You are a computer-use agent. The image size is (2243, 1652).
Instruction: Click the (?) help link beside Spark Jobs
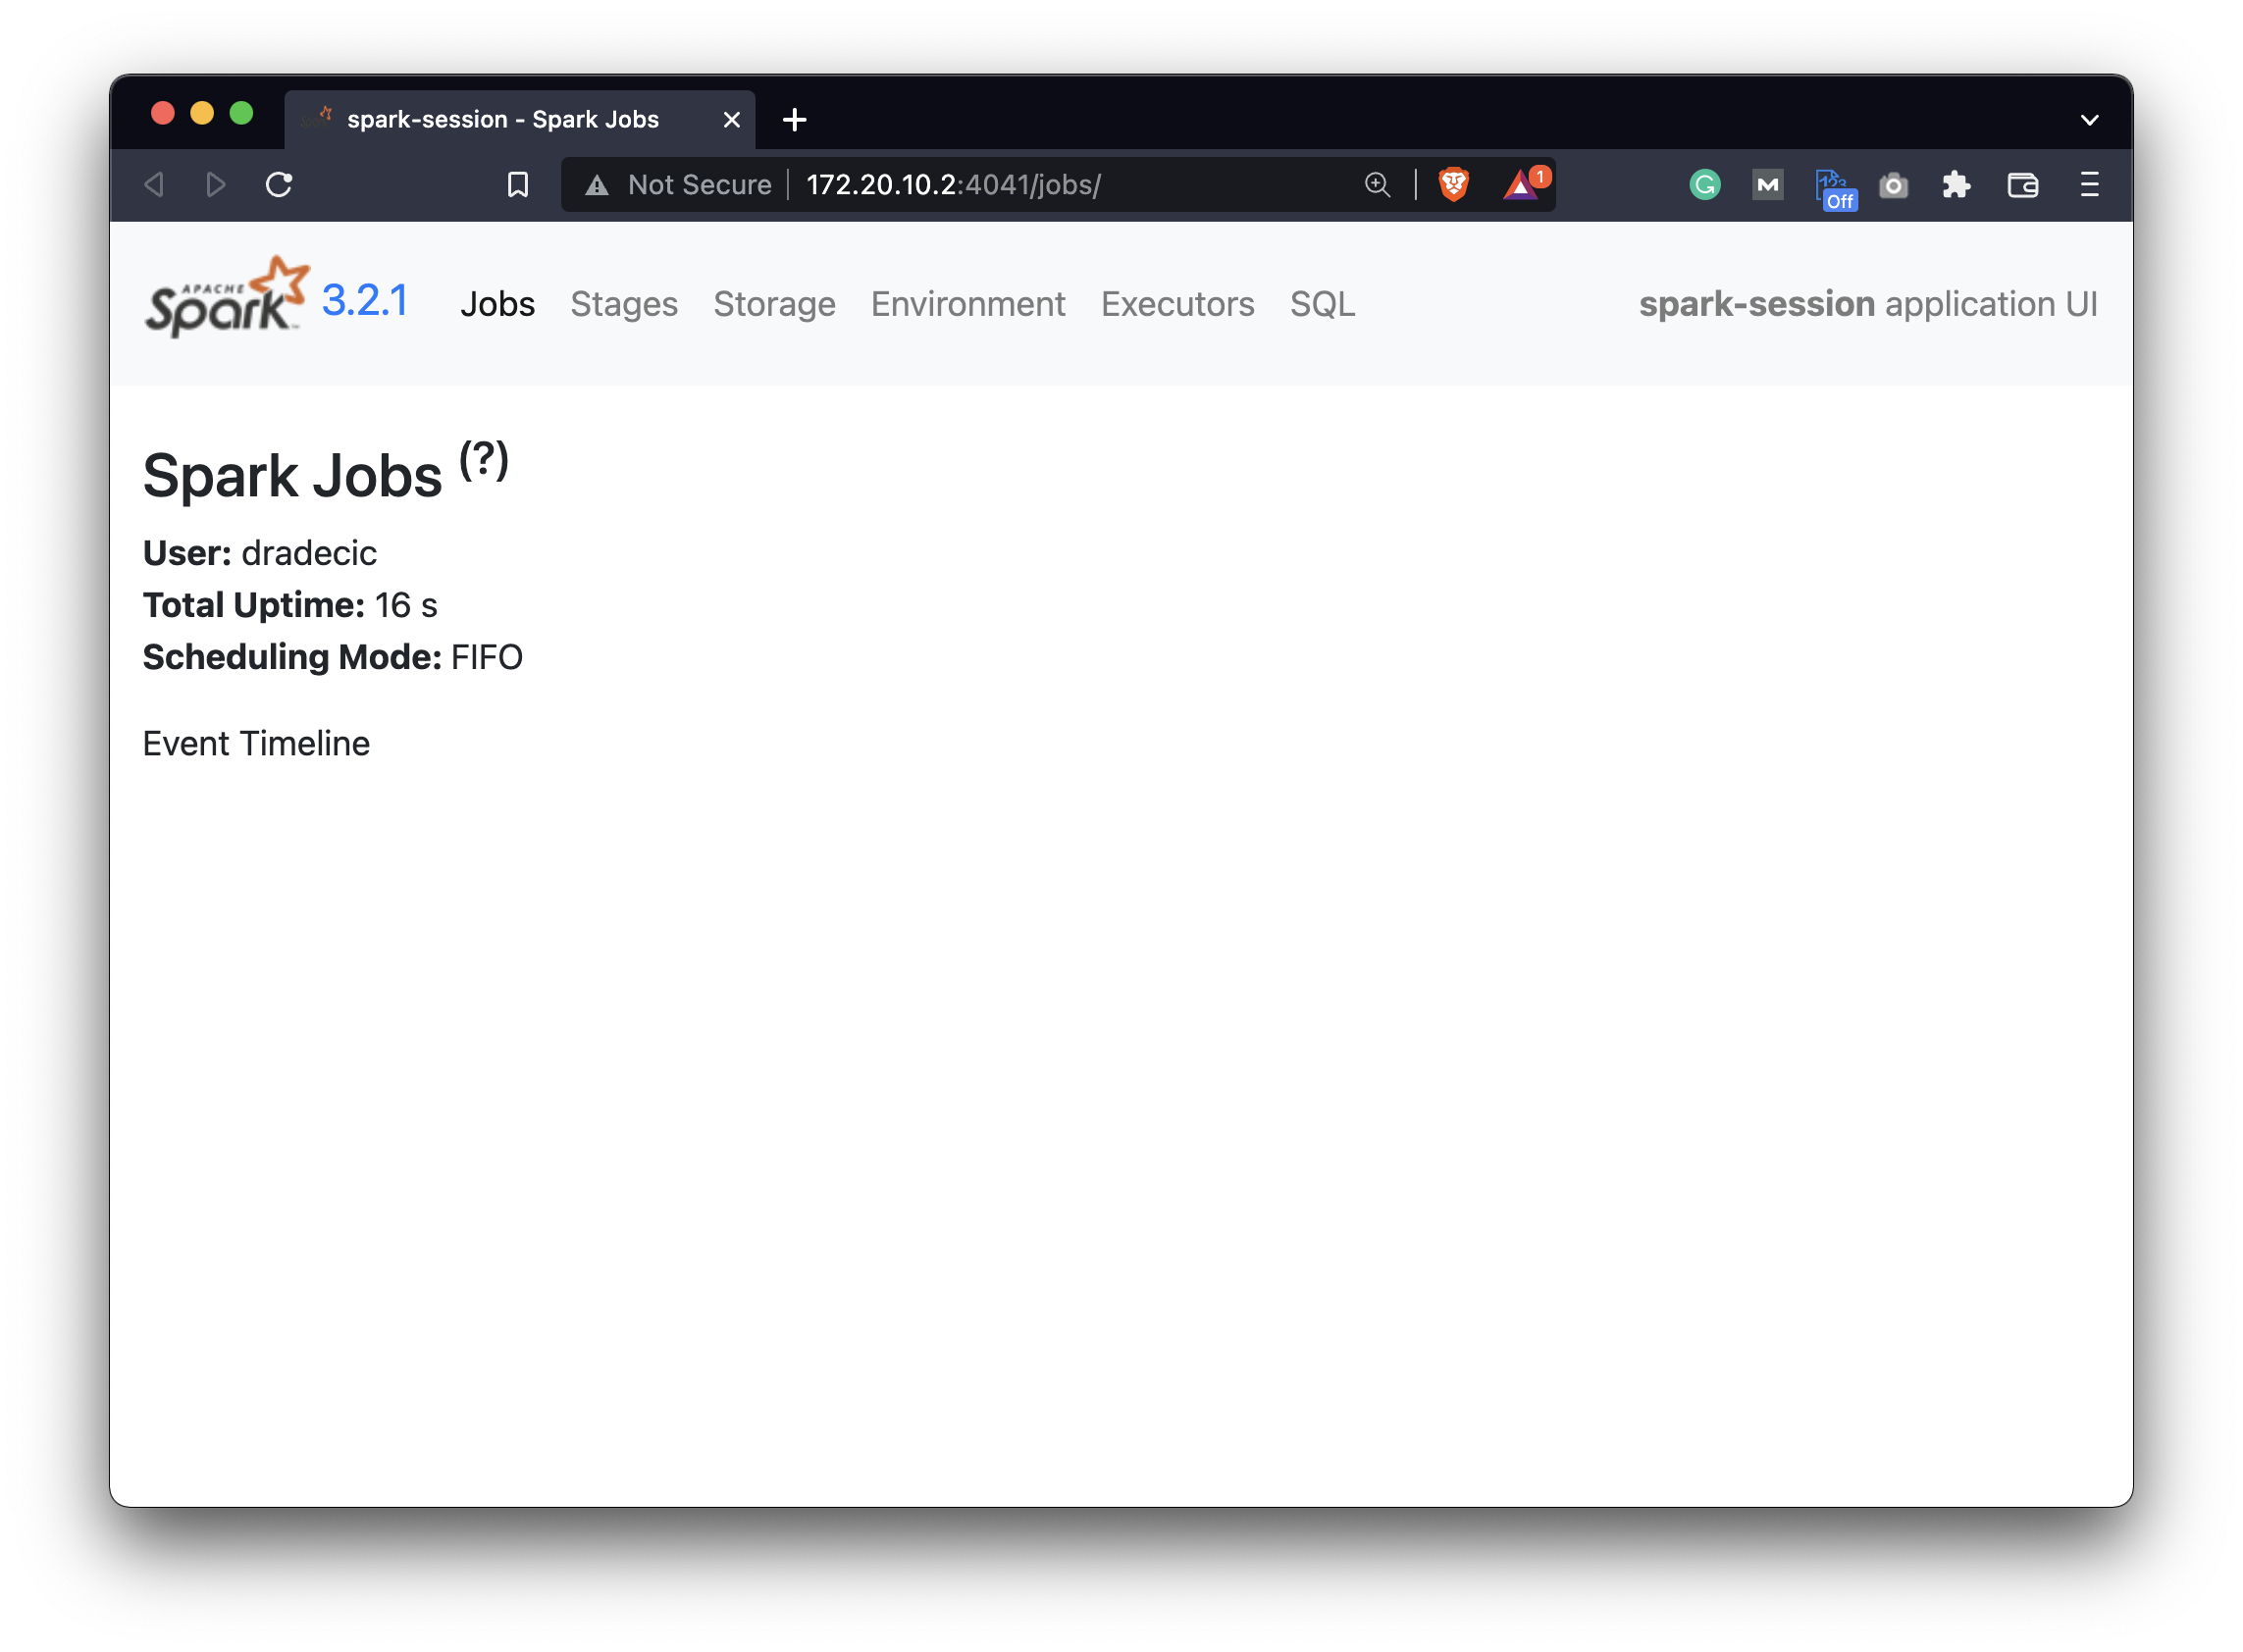tap(484, 461)
